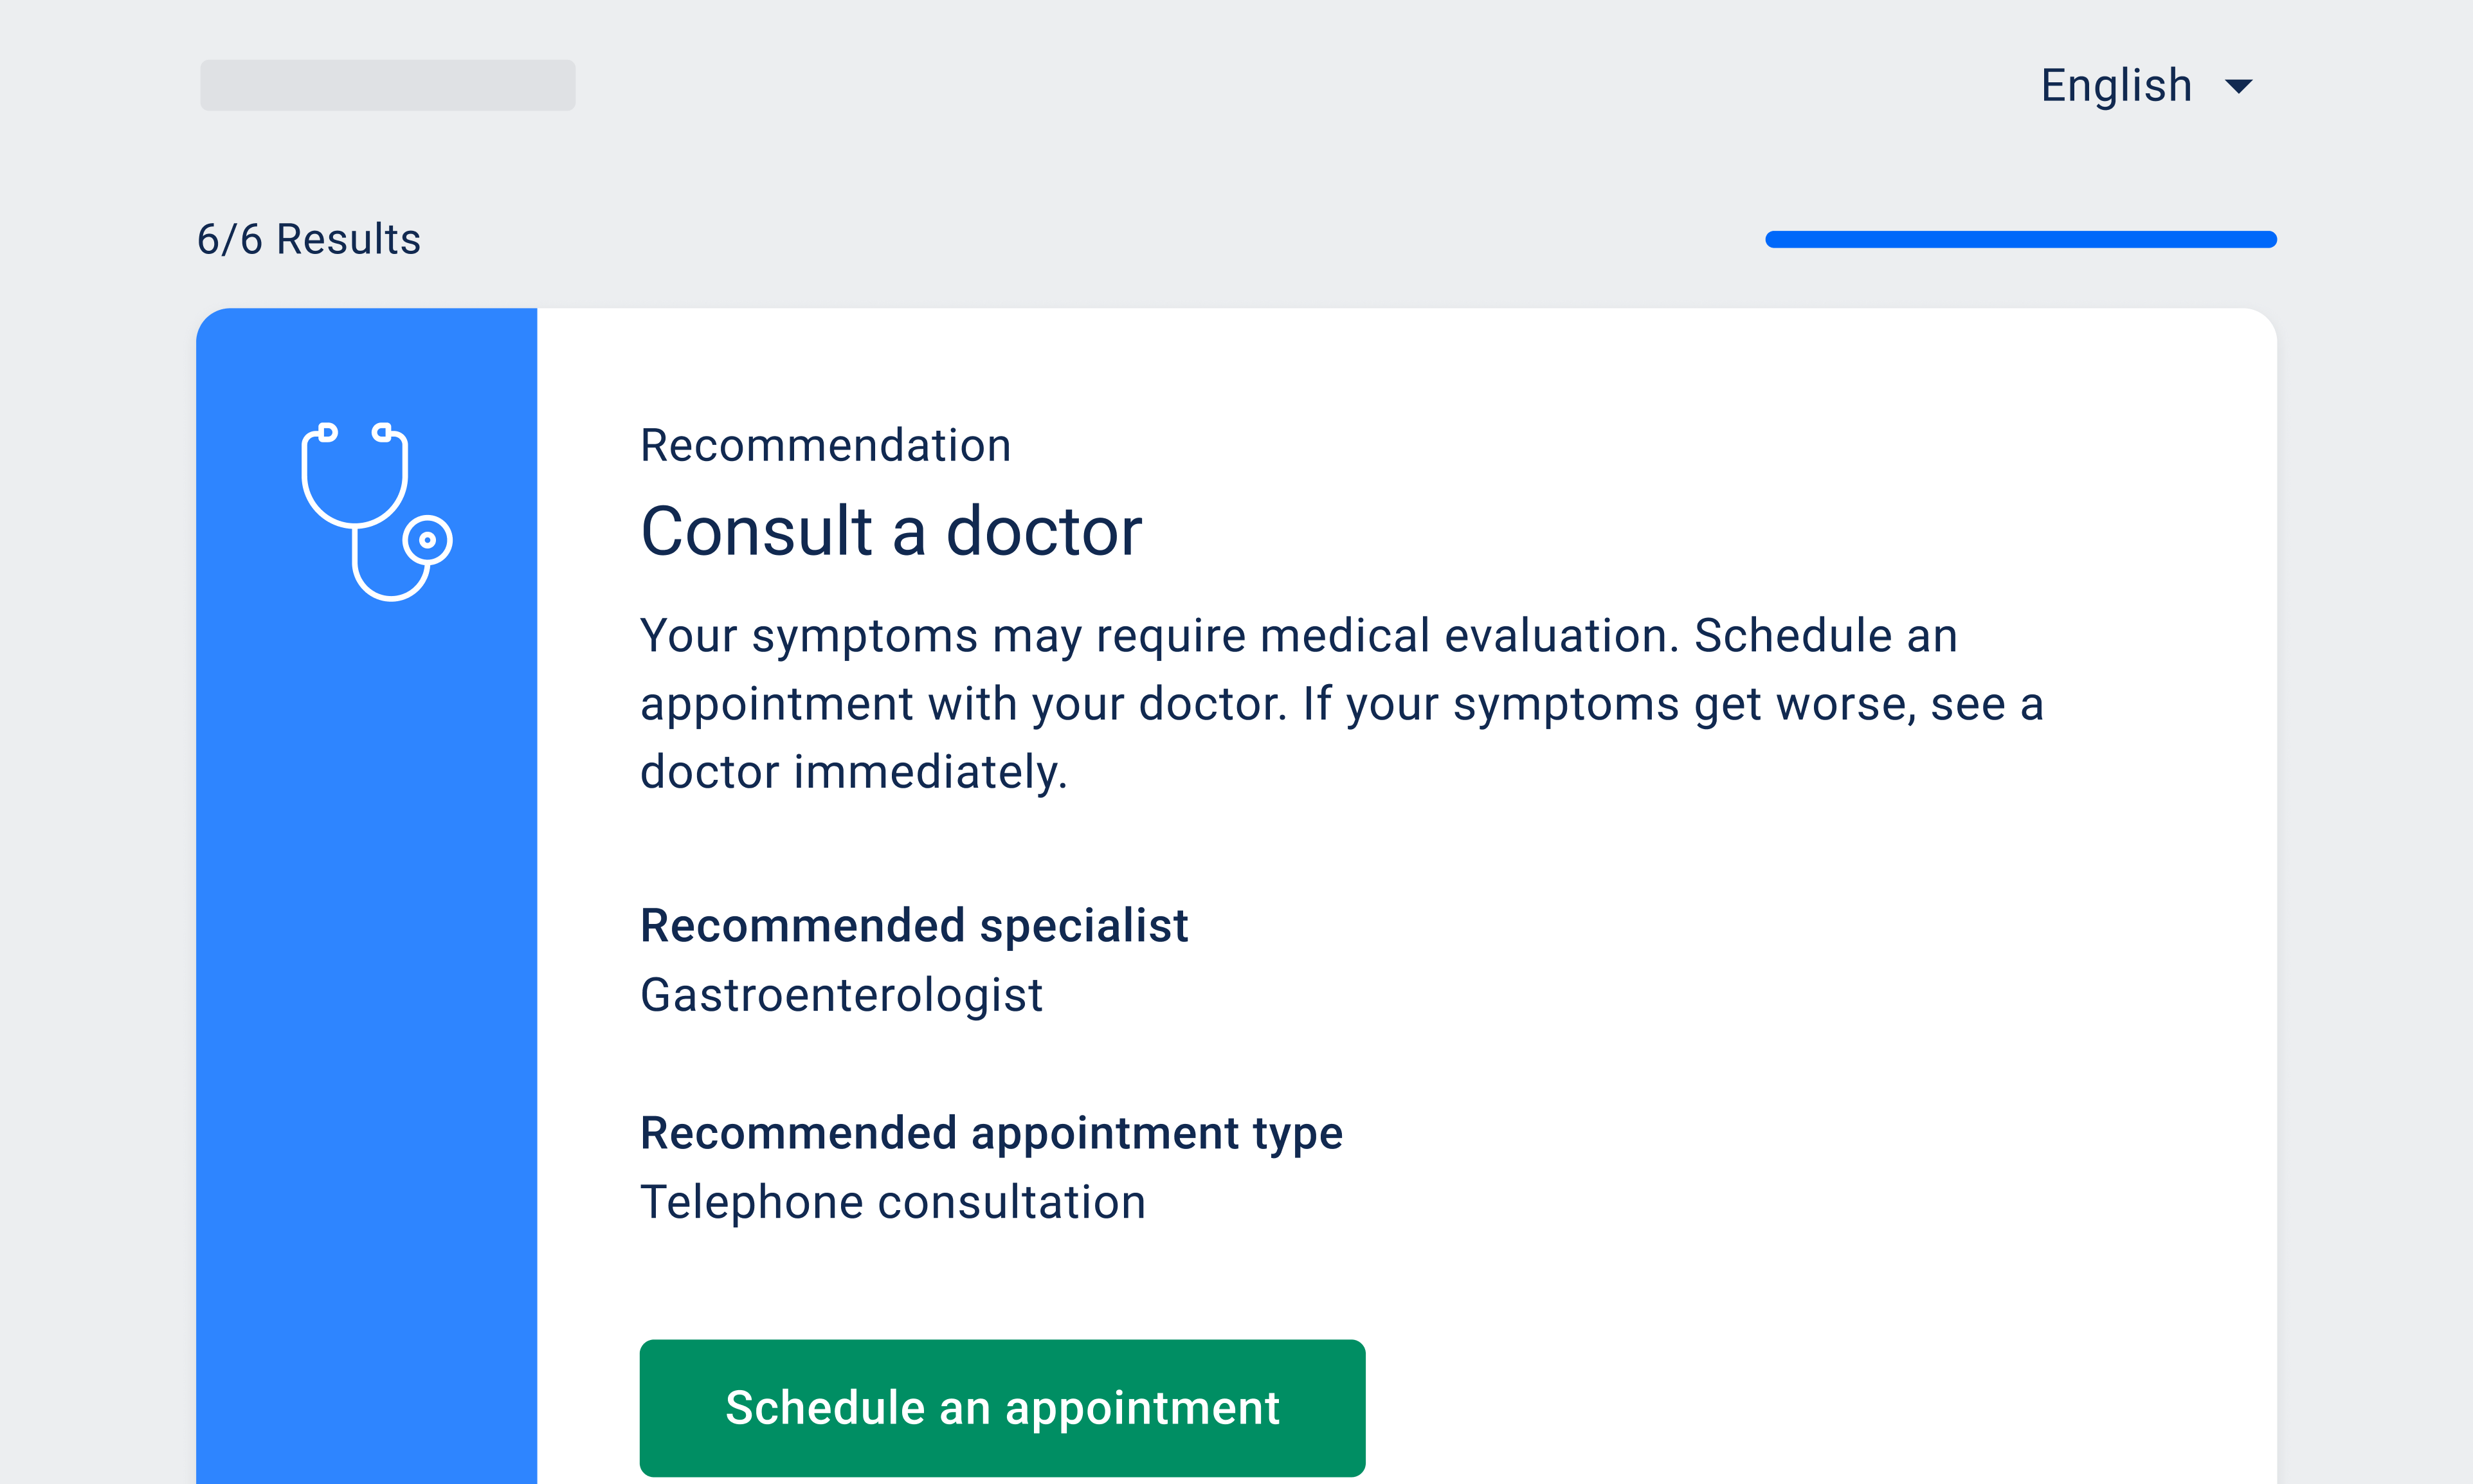Image resolution: width=2473 pixels, height=1484 pixels.
Task: Click the Schedule an appointment button
Action: (1002, 1407)
